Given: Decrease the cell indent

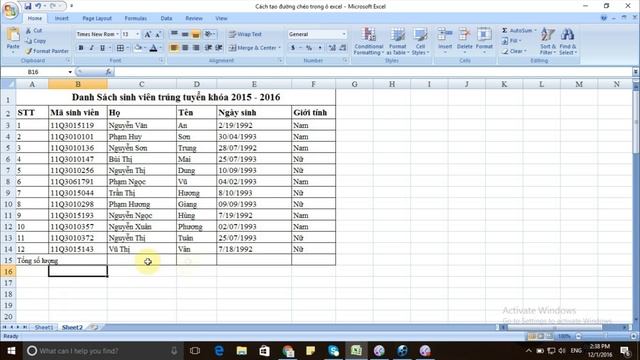Looking at the screenshot, I should [208, 48].
